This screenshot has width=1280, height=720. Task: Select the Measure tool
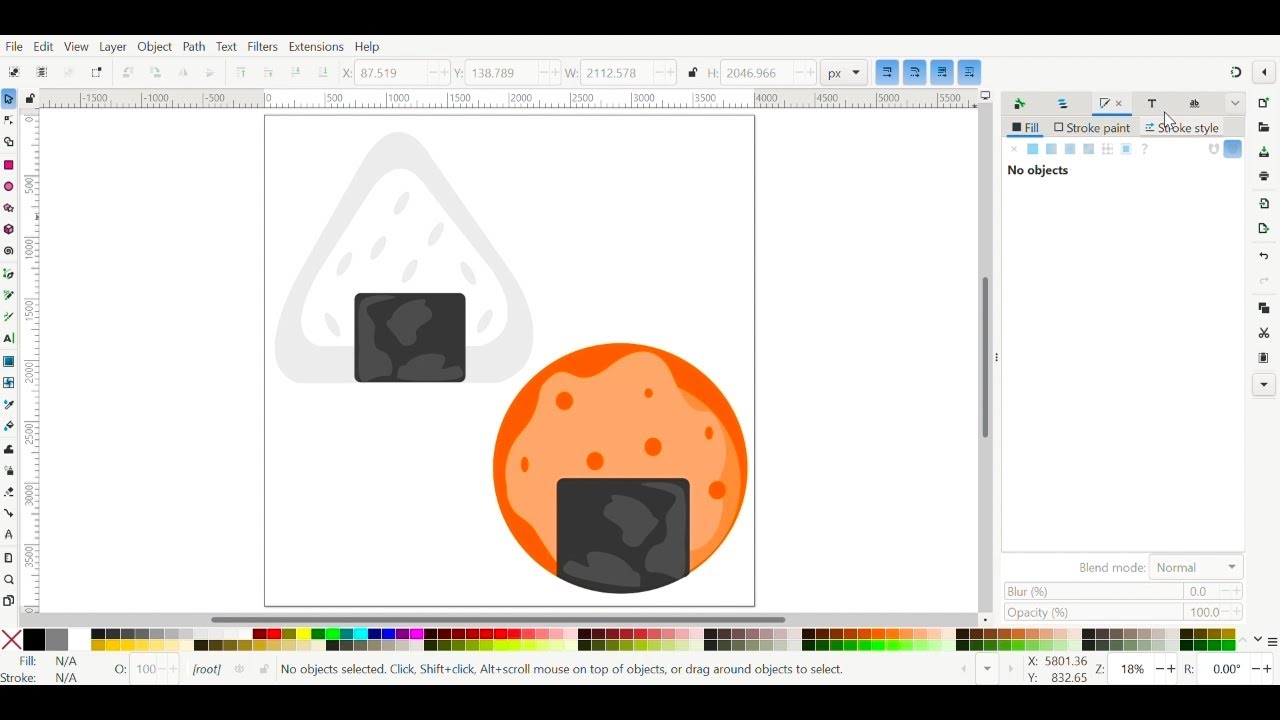[9, 558]
